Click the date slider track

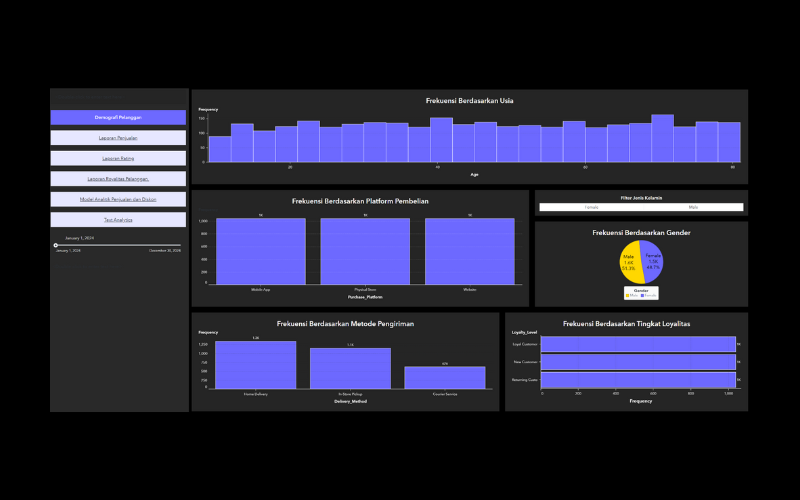(x=118, y=245)
